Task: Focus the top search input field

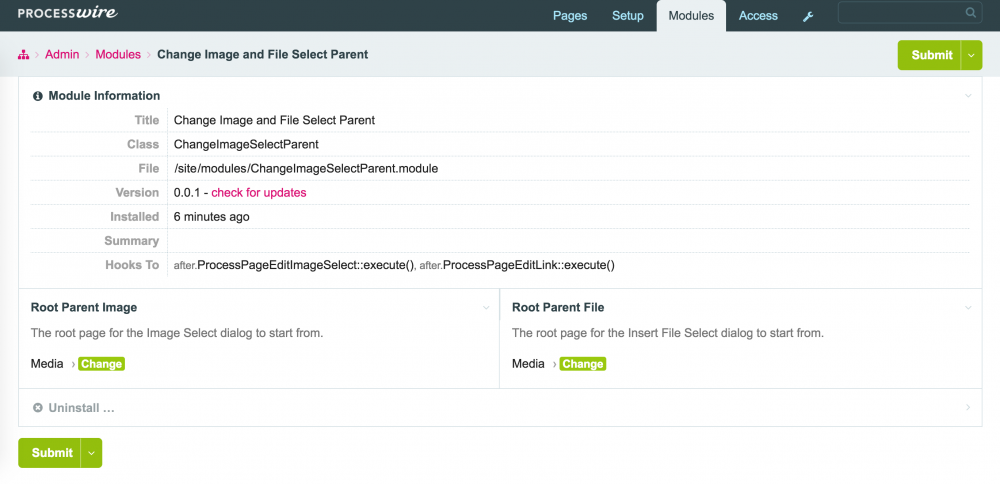Action: click(900, 13)
